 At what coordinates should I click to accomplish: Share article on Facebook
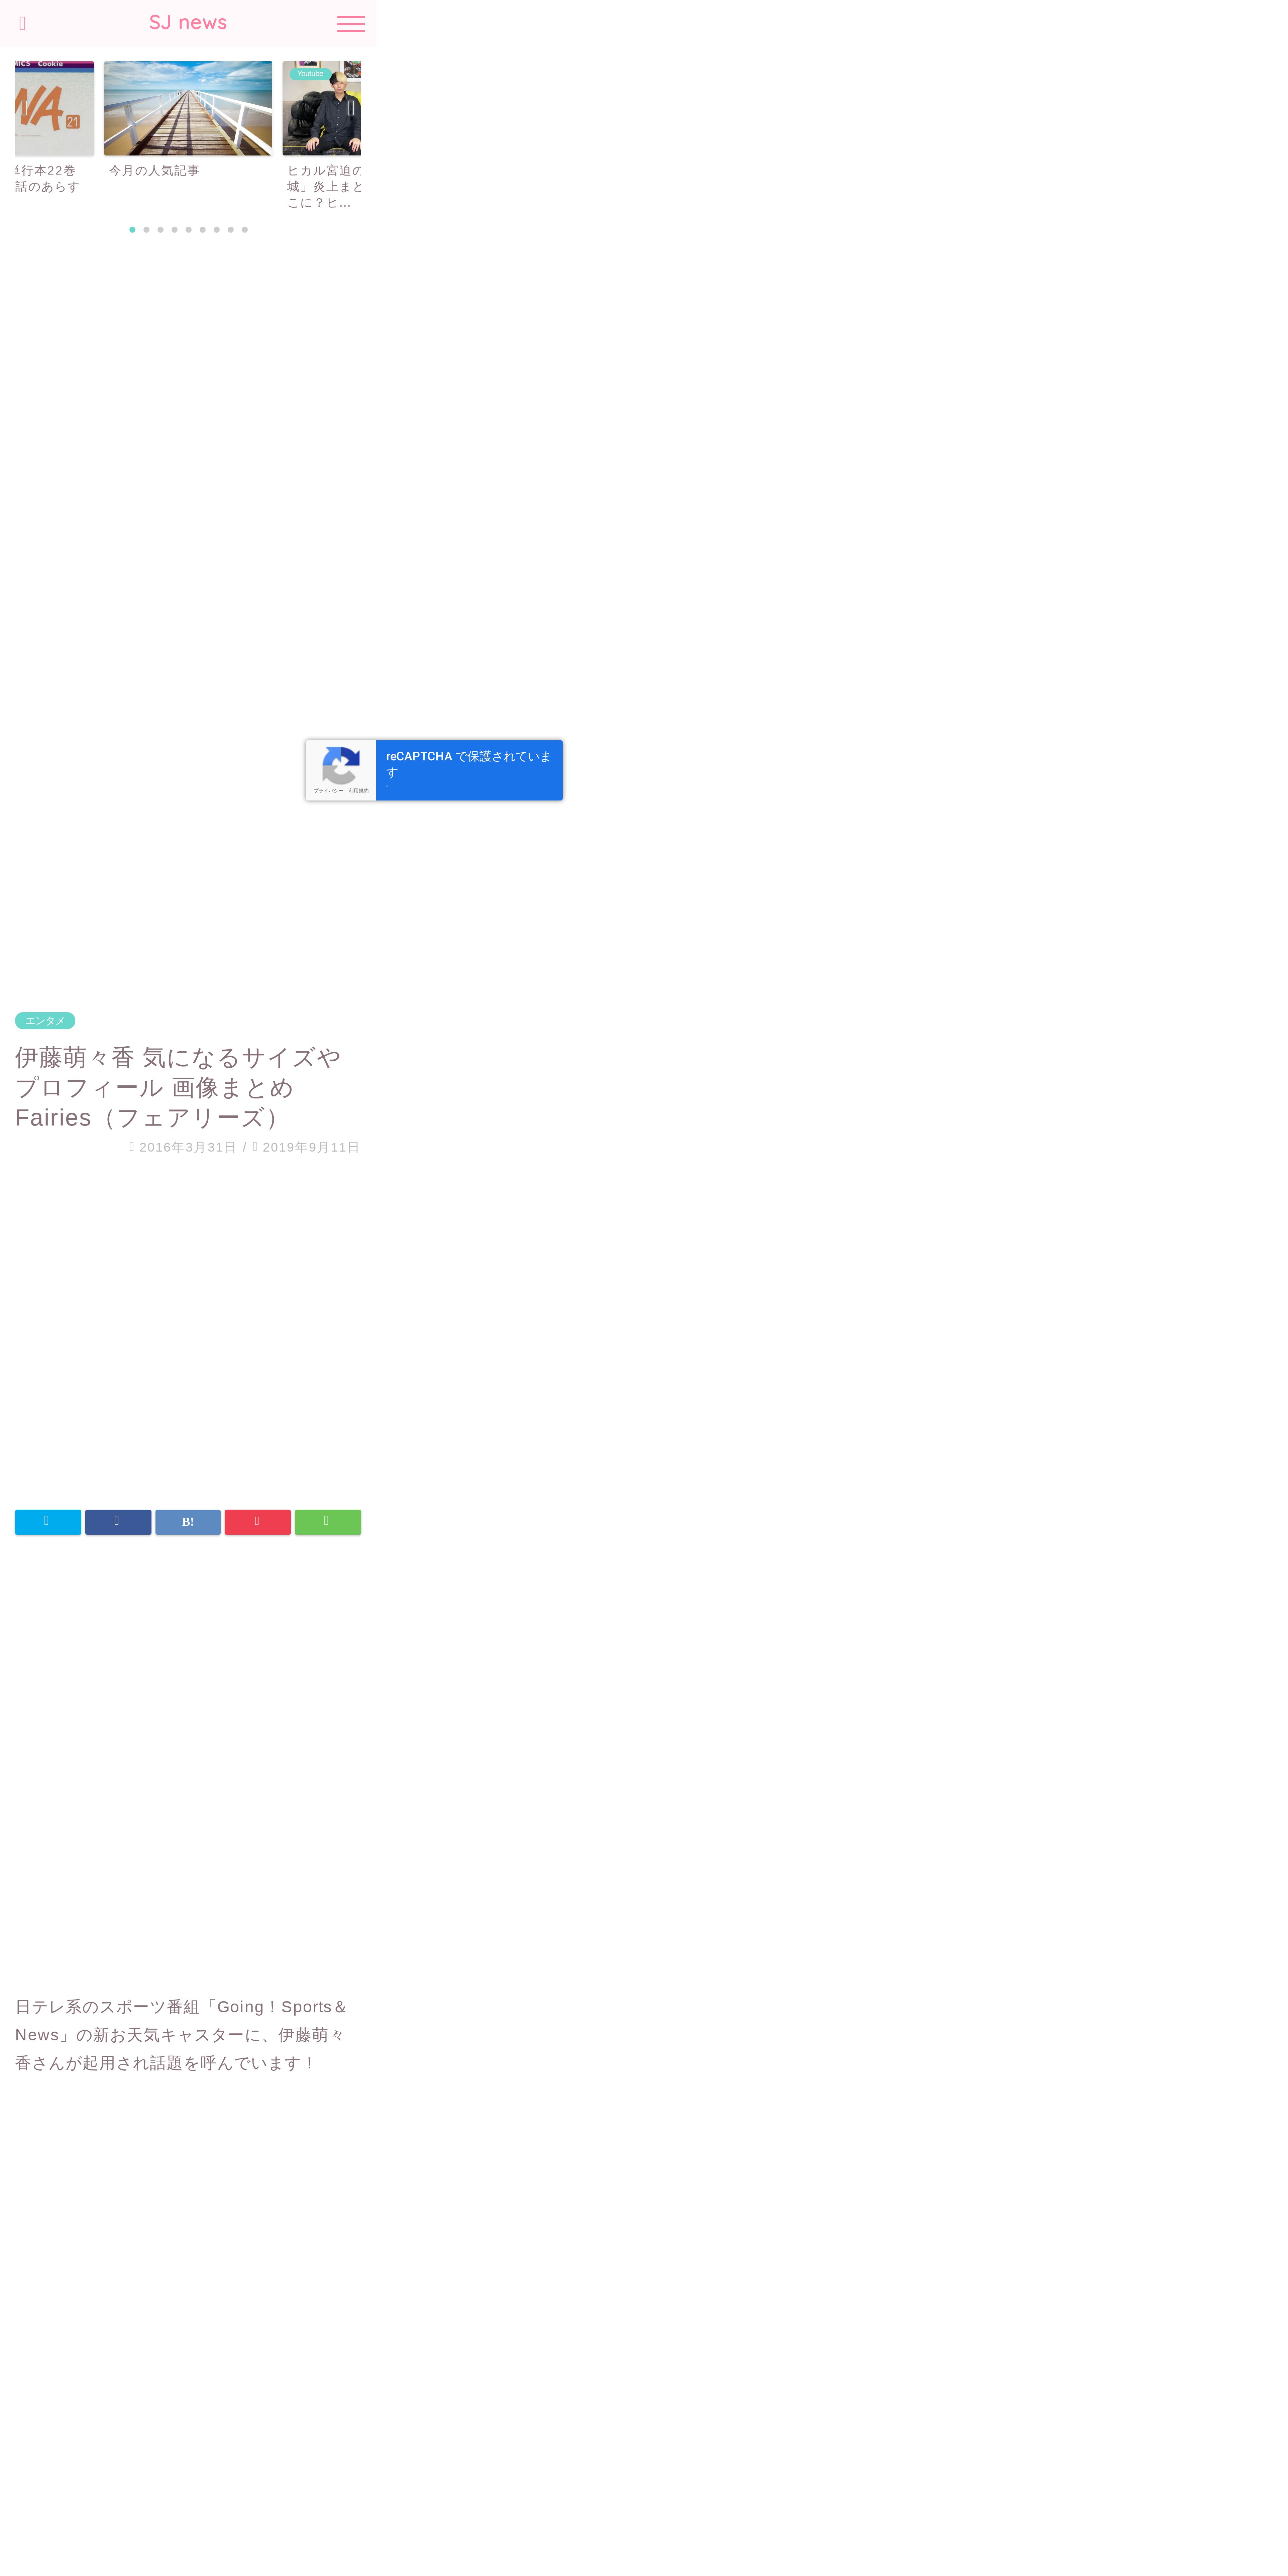[118, 1522]
